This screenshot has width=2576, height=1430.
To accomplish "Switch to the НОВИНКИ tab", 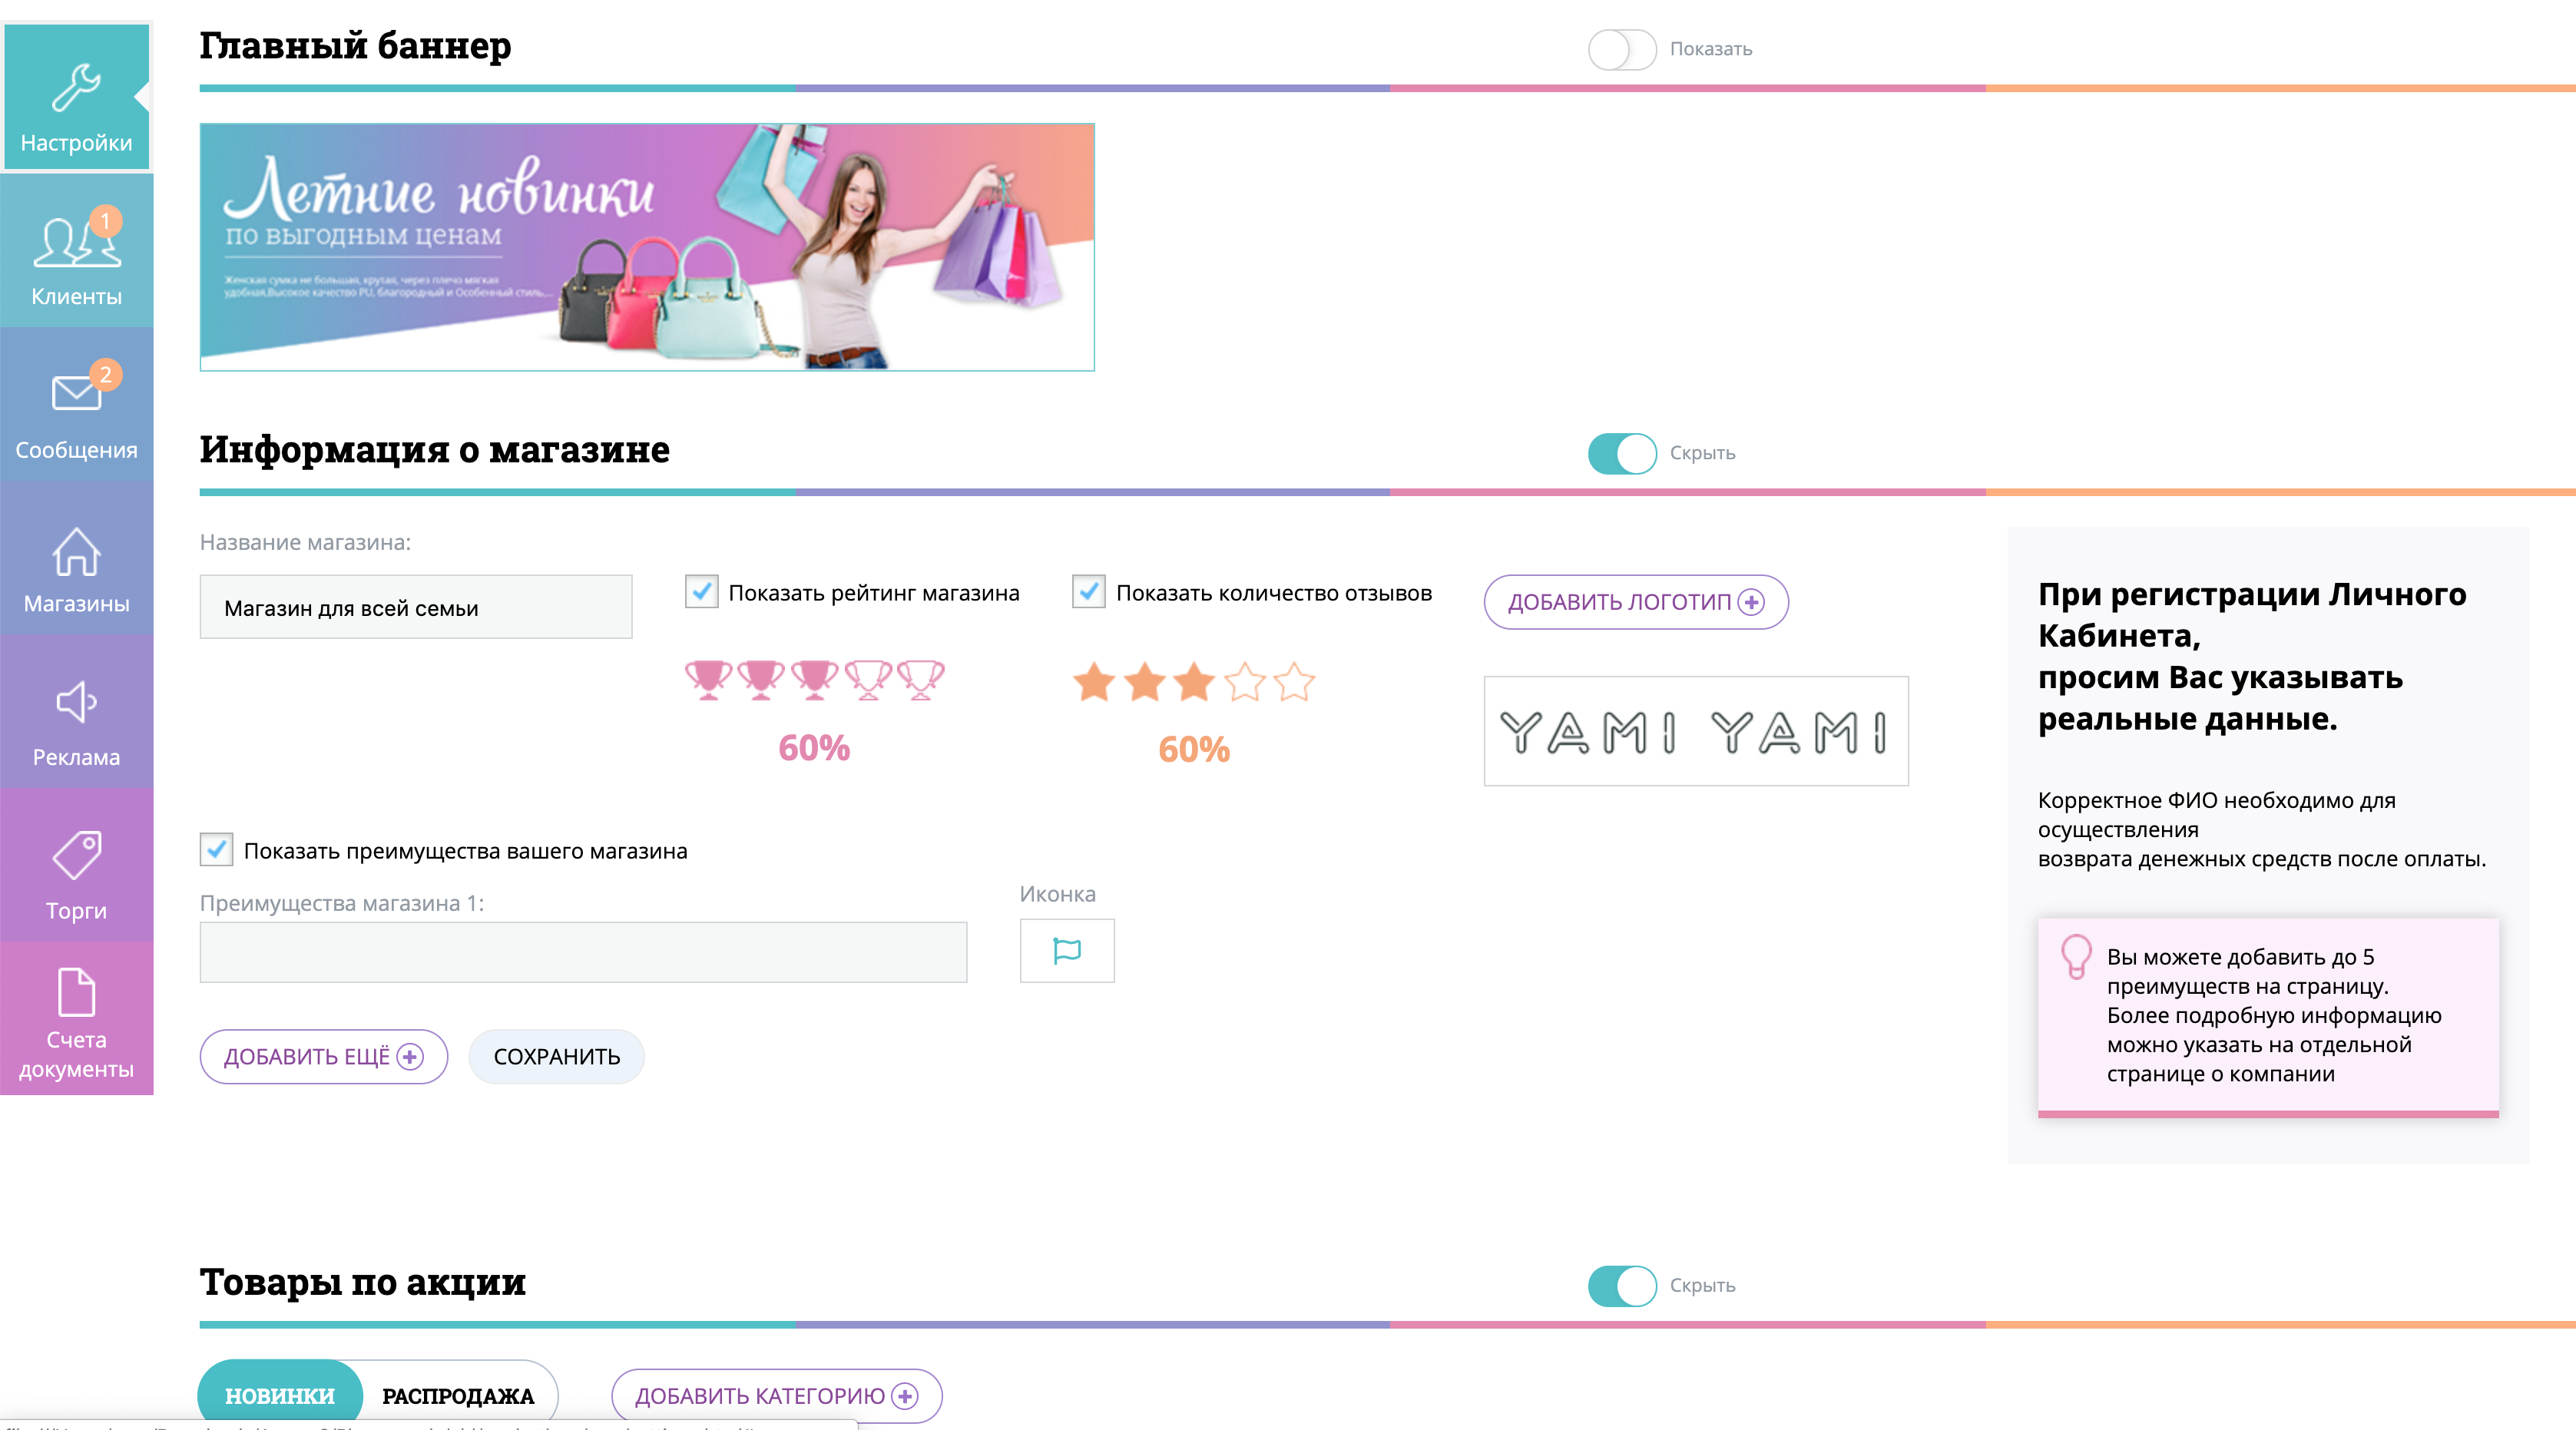I will [280, 1395].
